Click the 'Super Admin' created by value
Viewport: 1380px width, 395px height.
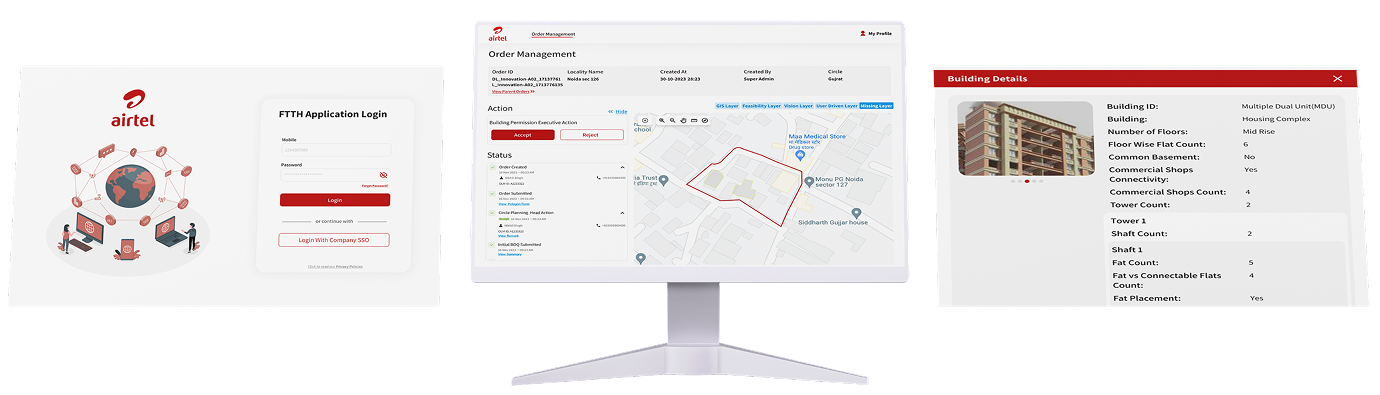[x=760, y=78]
